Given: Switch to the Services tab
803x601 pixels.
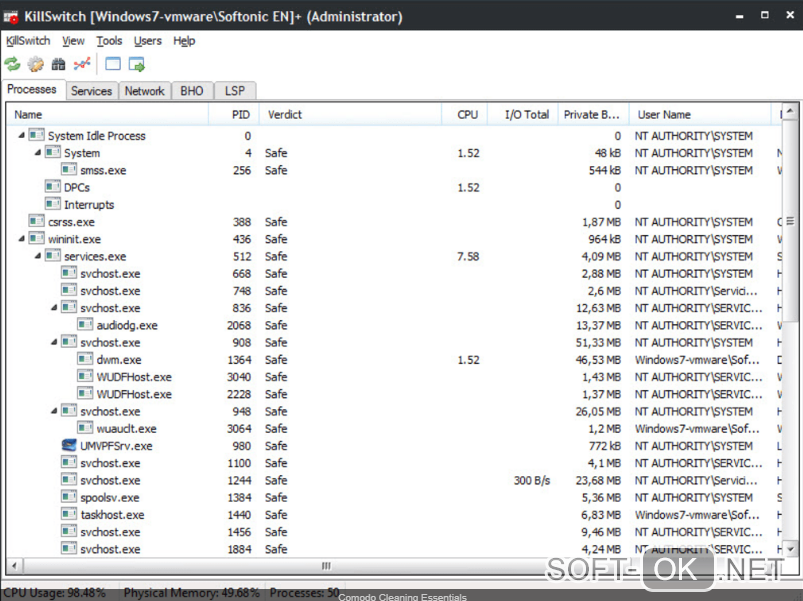Looking at the screenshot, I should [92, 91].
